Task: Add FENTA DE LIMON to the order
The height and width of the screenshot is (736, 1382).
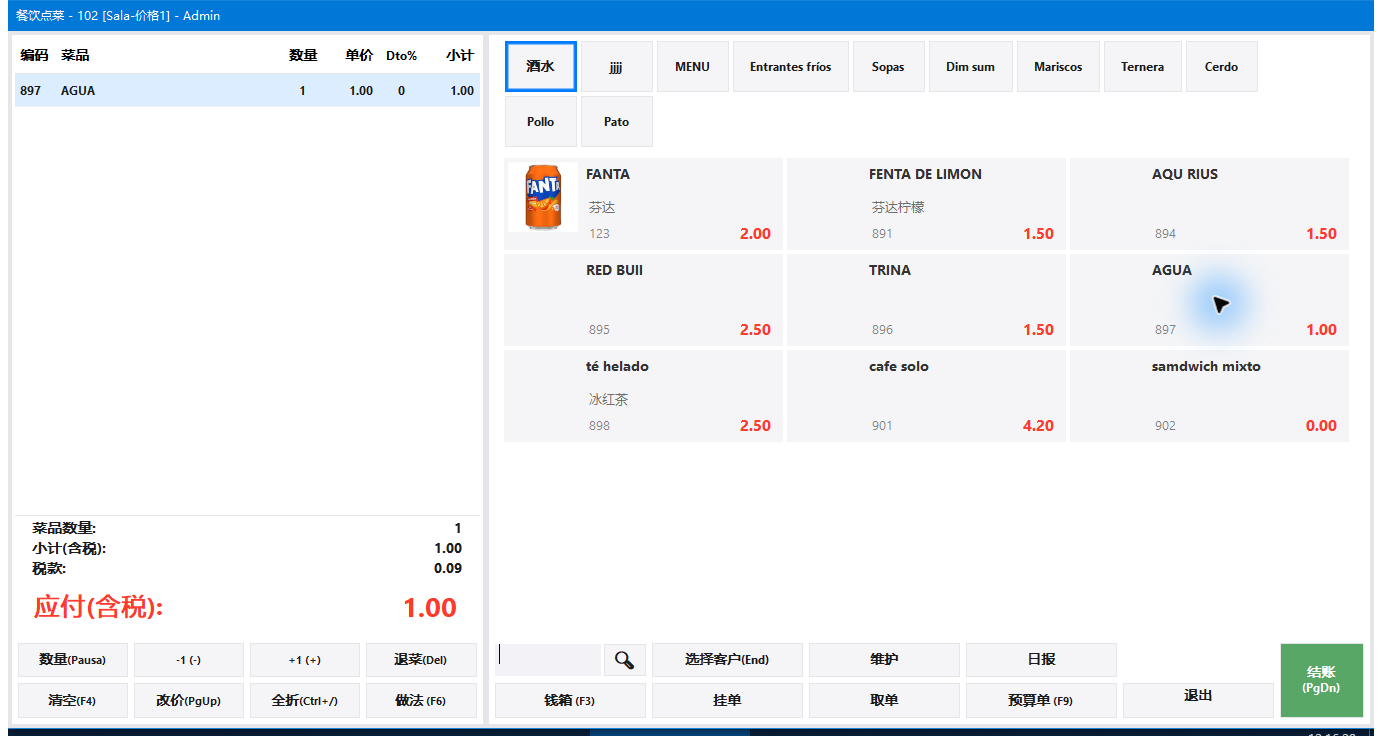Action: 926,204
